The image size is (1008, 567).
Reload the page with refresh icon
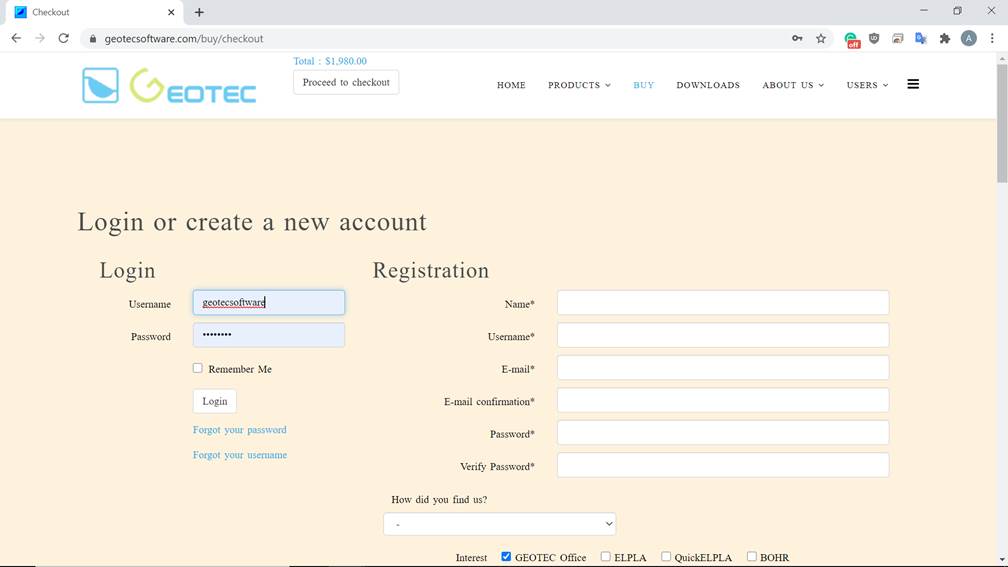(x=64, y=39)
